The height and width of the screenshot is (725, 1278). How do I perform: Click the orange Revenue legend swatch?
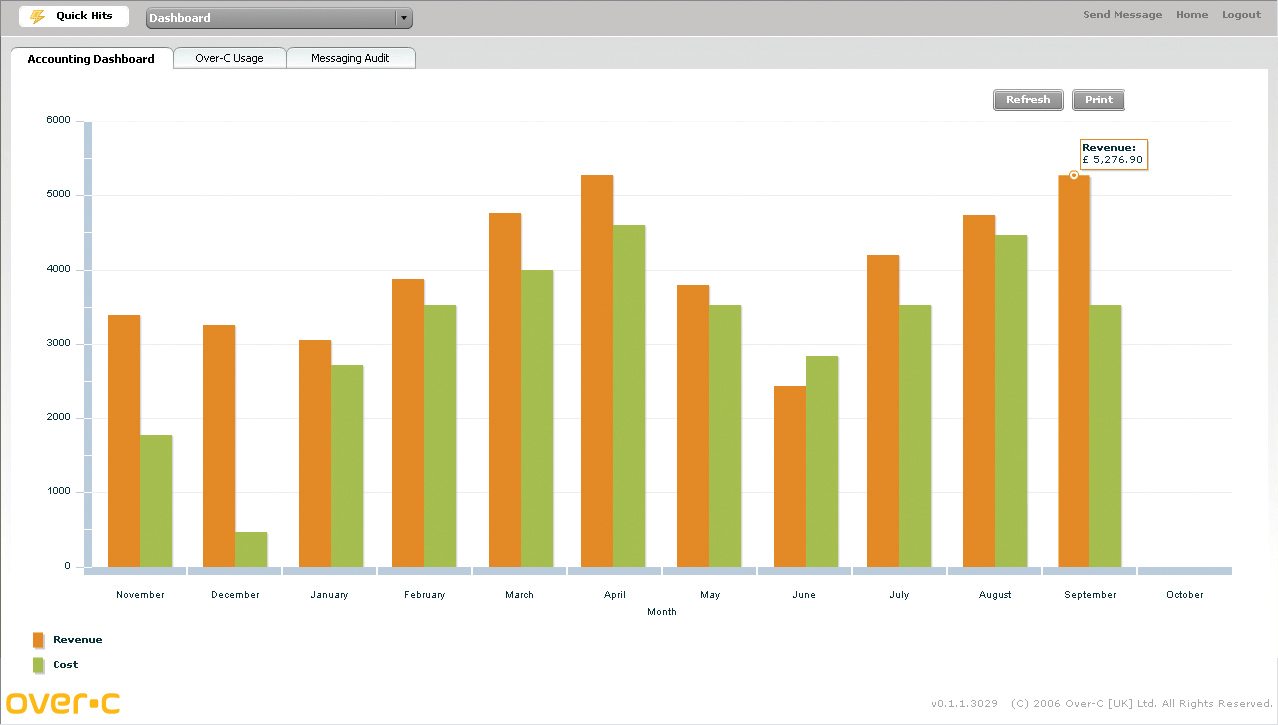pyautogui.click(x=38, y=640)
